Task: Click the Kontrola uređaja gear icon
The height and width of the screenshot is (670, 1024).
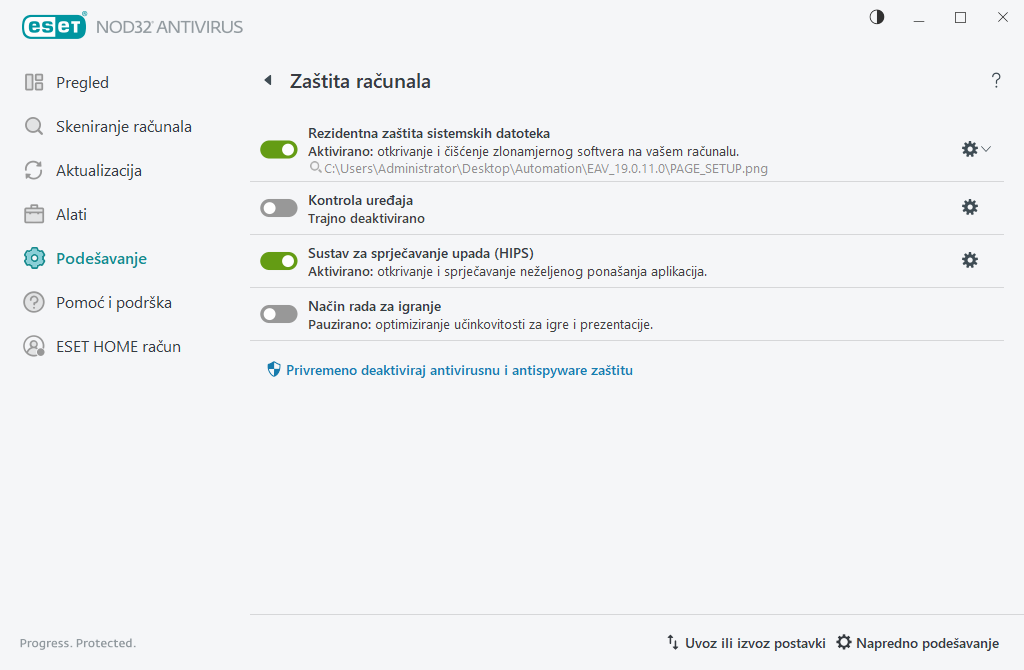Action: point(969,207)
